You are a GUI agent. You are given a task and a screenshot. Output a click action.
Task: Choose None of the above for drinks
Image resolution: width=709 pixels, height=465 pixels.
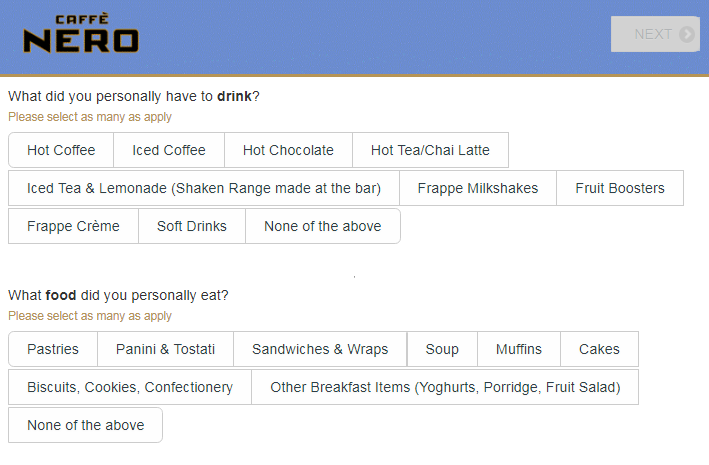click(x=322, y=226)
